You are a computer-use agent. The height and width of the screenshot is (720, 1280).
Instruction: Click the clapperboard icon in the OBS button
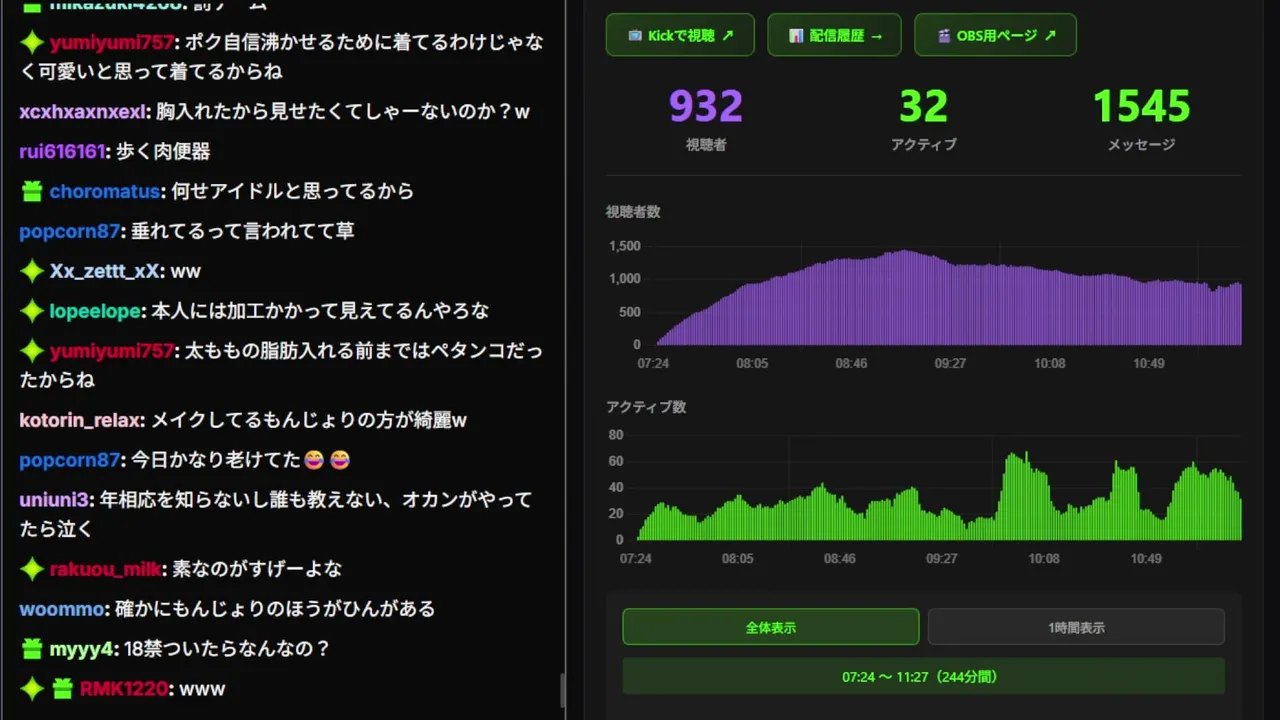(943, 36)
